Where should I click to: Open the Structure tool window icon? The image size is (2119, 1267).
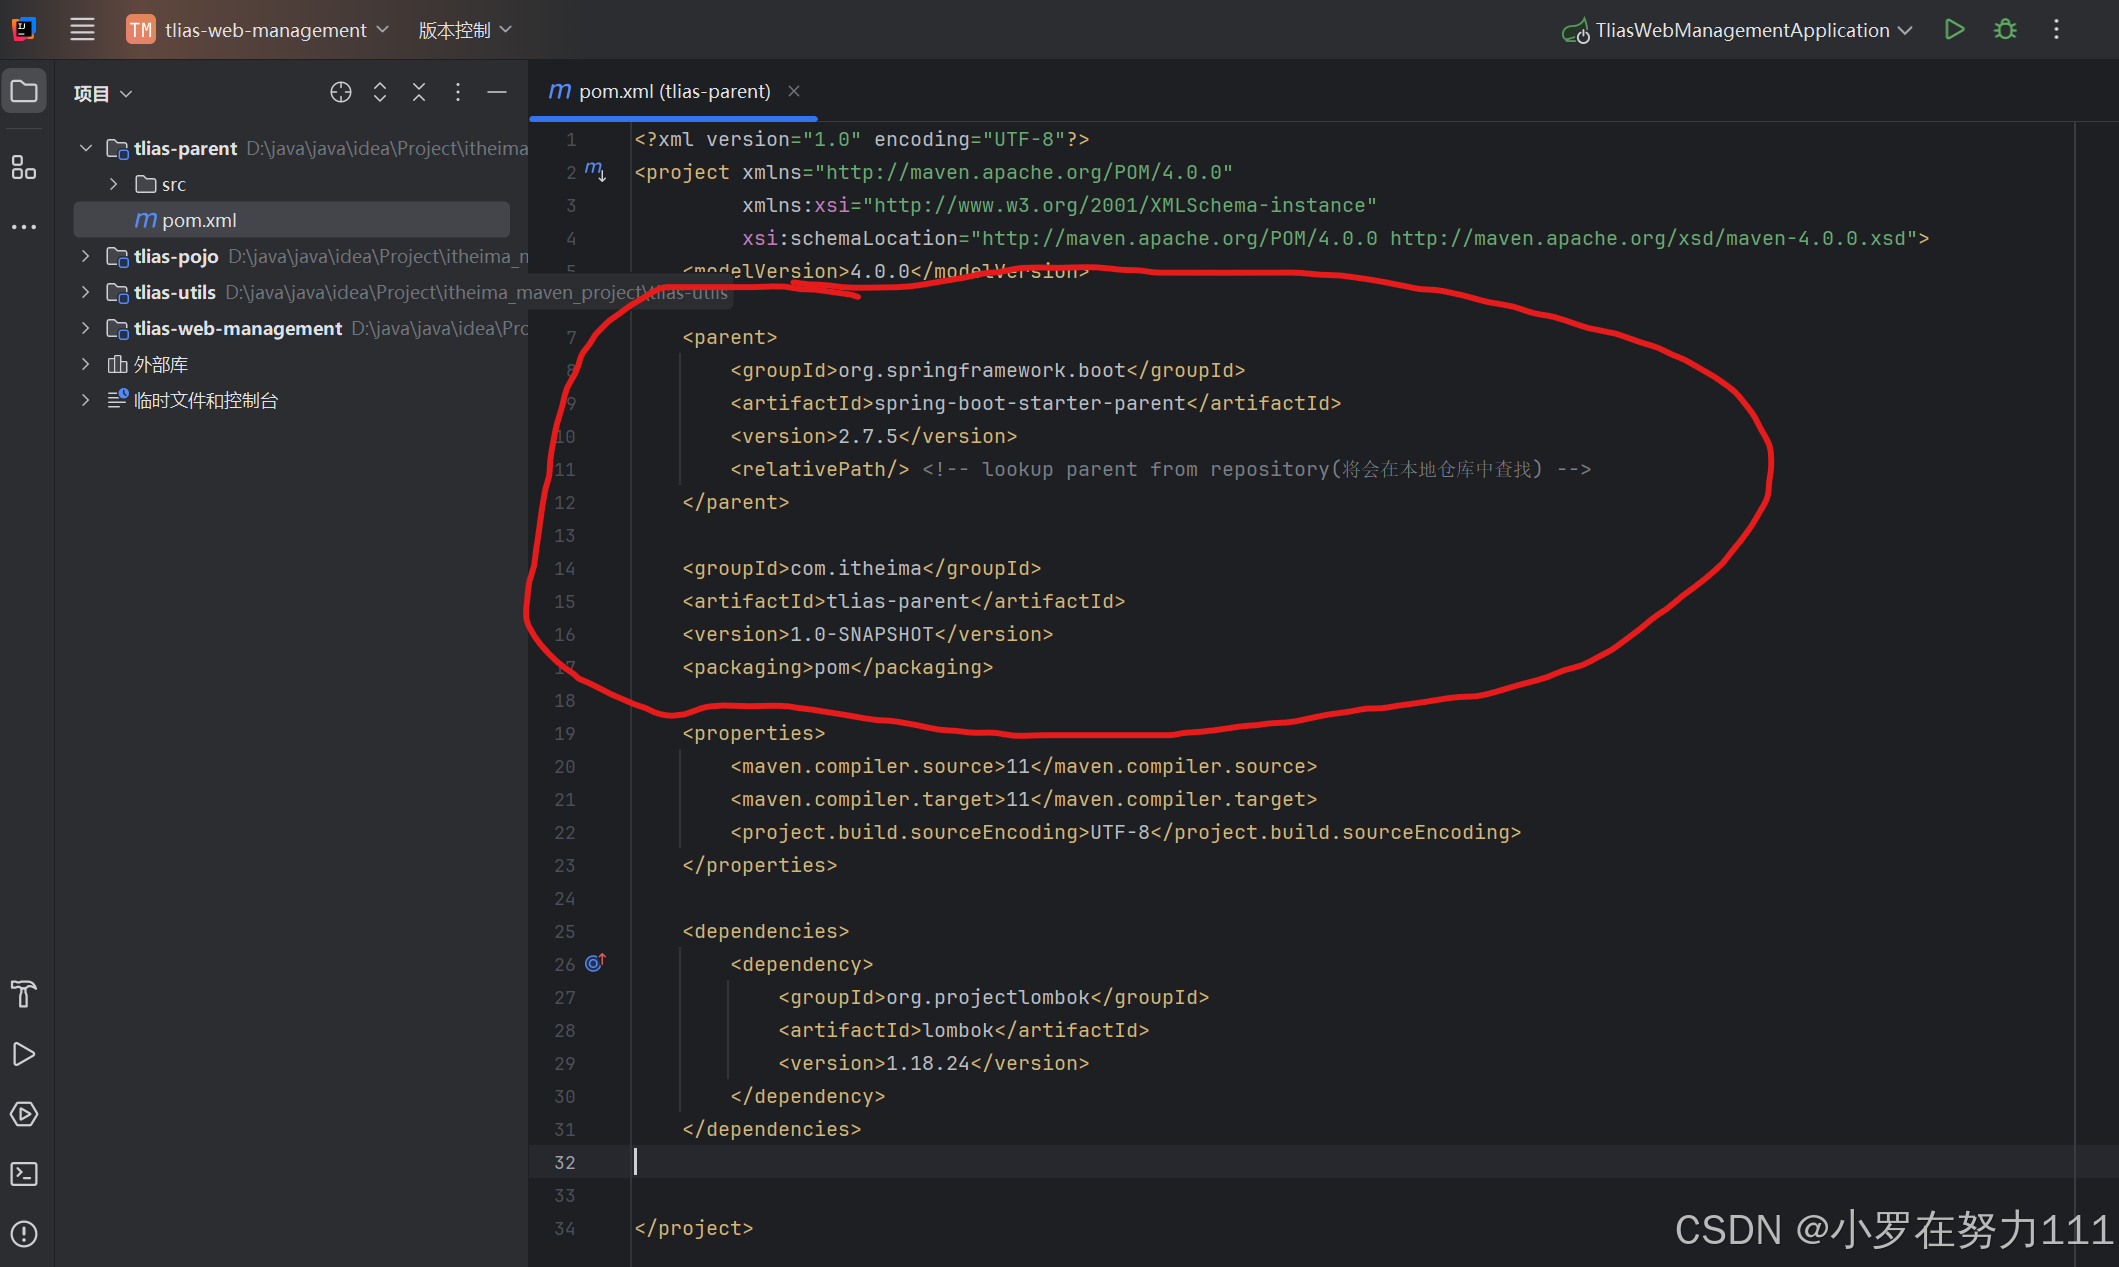click(24, 167)
